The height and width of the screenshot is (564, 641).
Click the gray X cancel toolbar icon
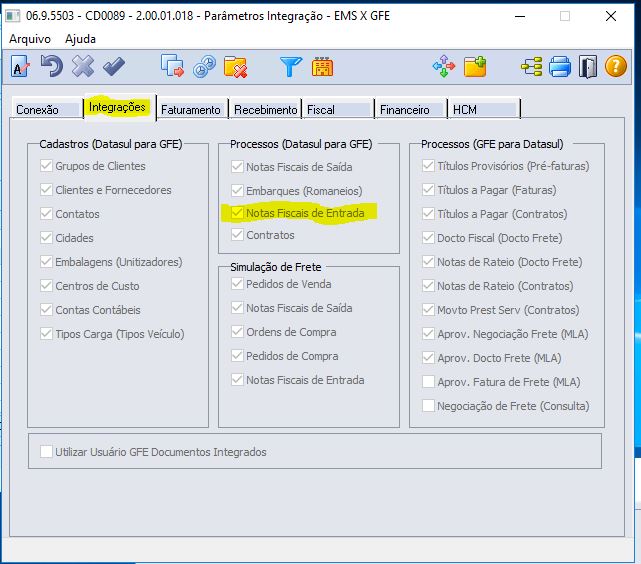(x=83, y=67)
